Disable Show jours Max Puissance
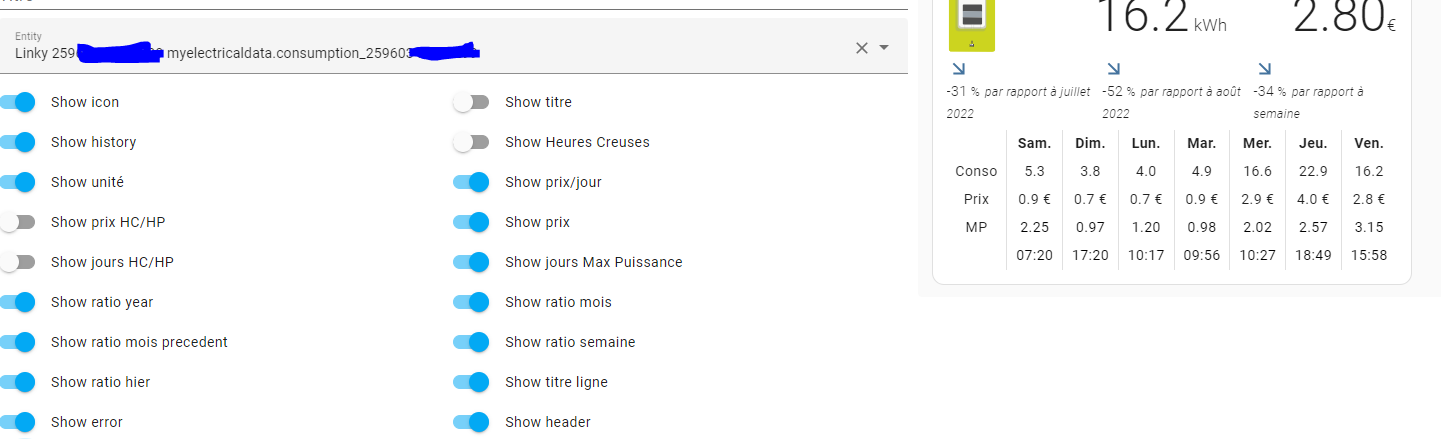The width and height of the screenshot is (1441, 439). click(471, 262)
